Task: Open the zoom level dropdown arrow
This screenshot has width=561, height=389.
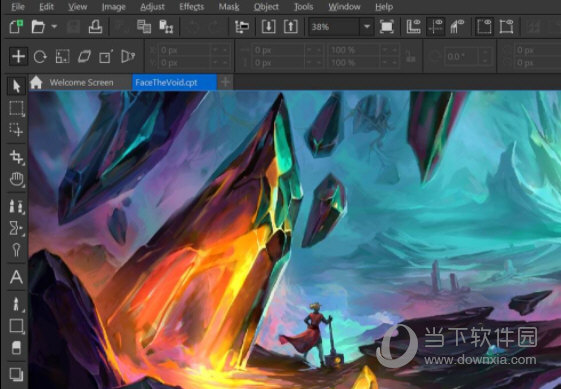Action: coord(367,27)
